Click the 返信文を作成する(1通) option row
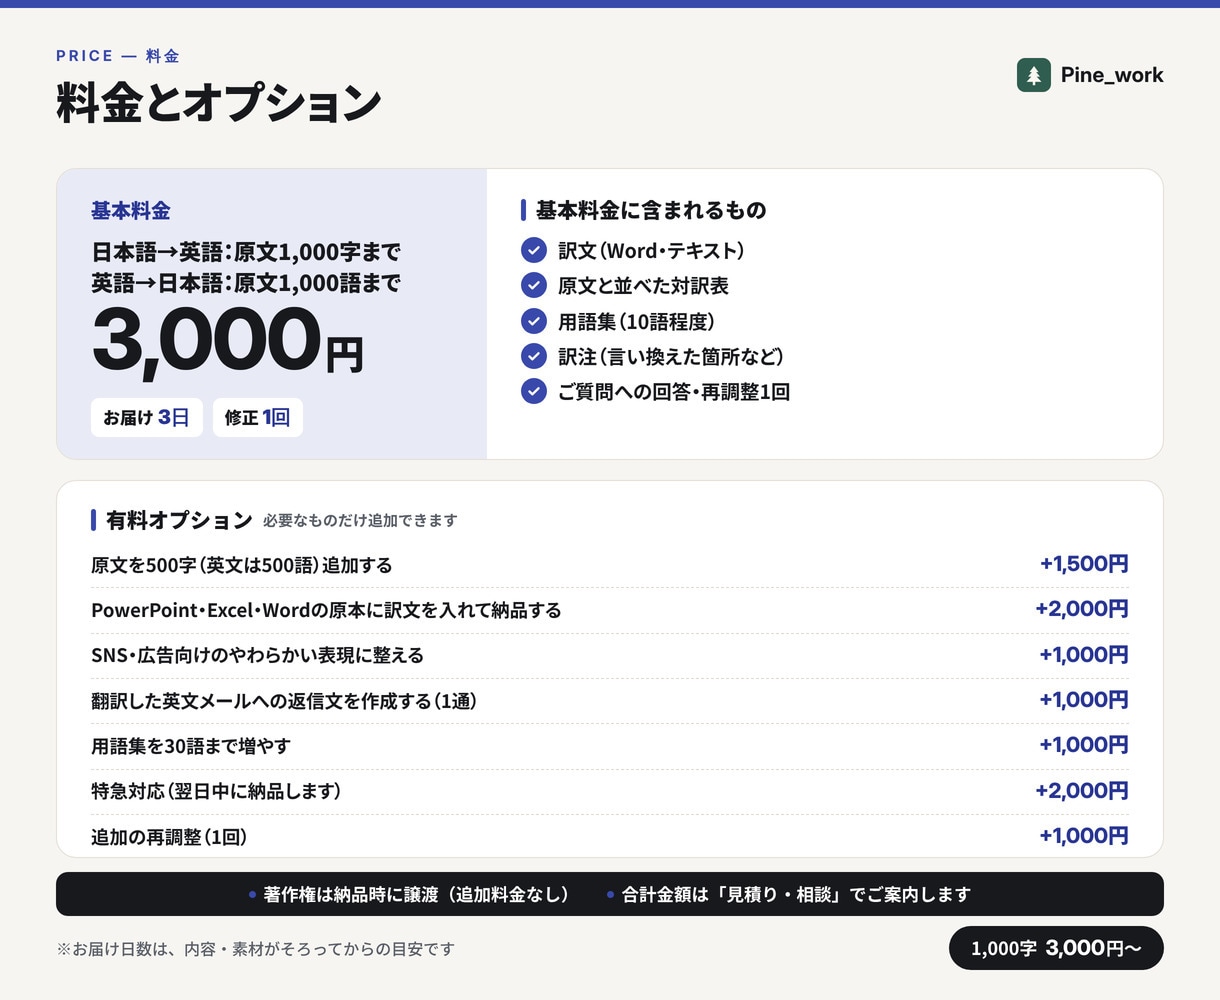 click(x=610, y=700)
